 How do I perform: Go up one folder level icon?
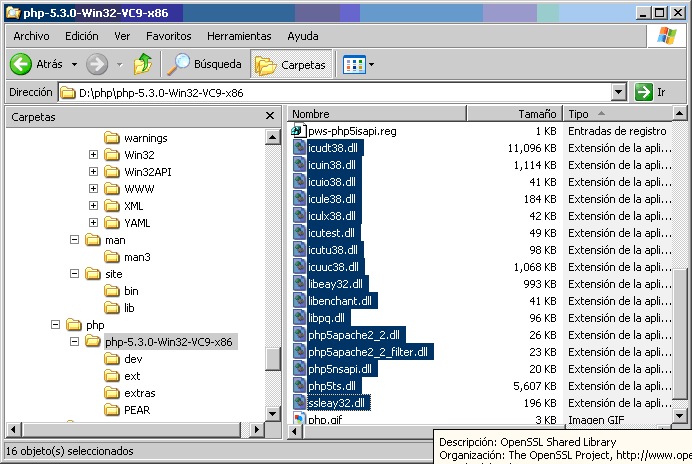(143, 64)
